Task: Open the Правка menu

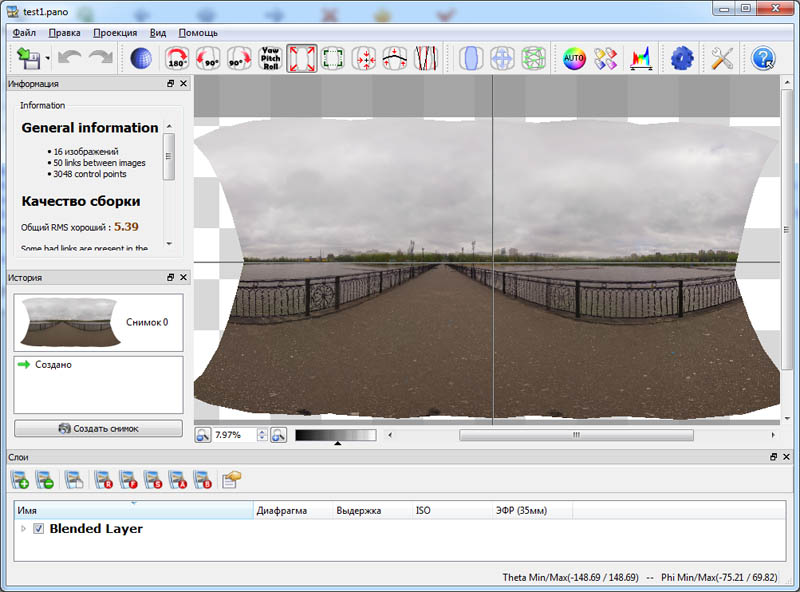Action: click(64, 33)
